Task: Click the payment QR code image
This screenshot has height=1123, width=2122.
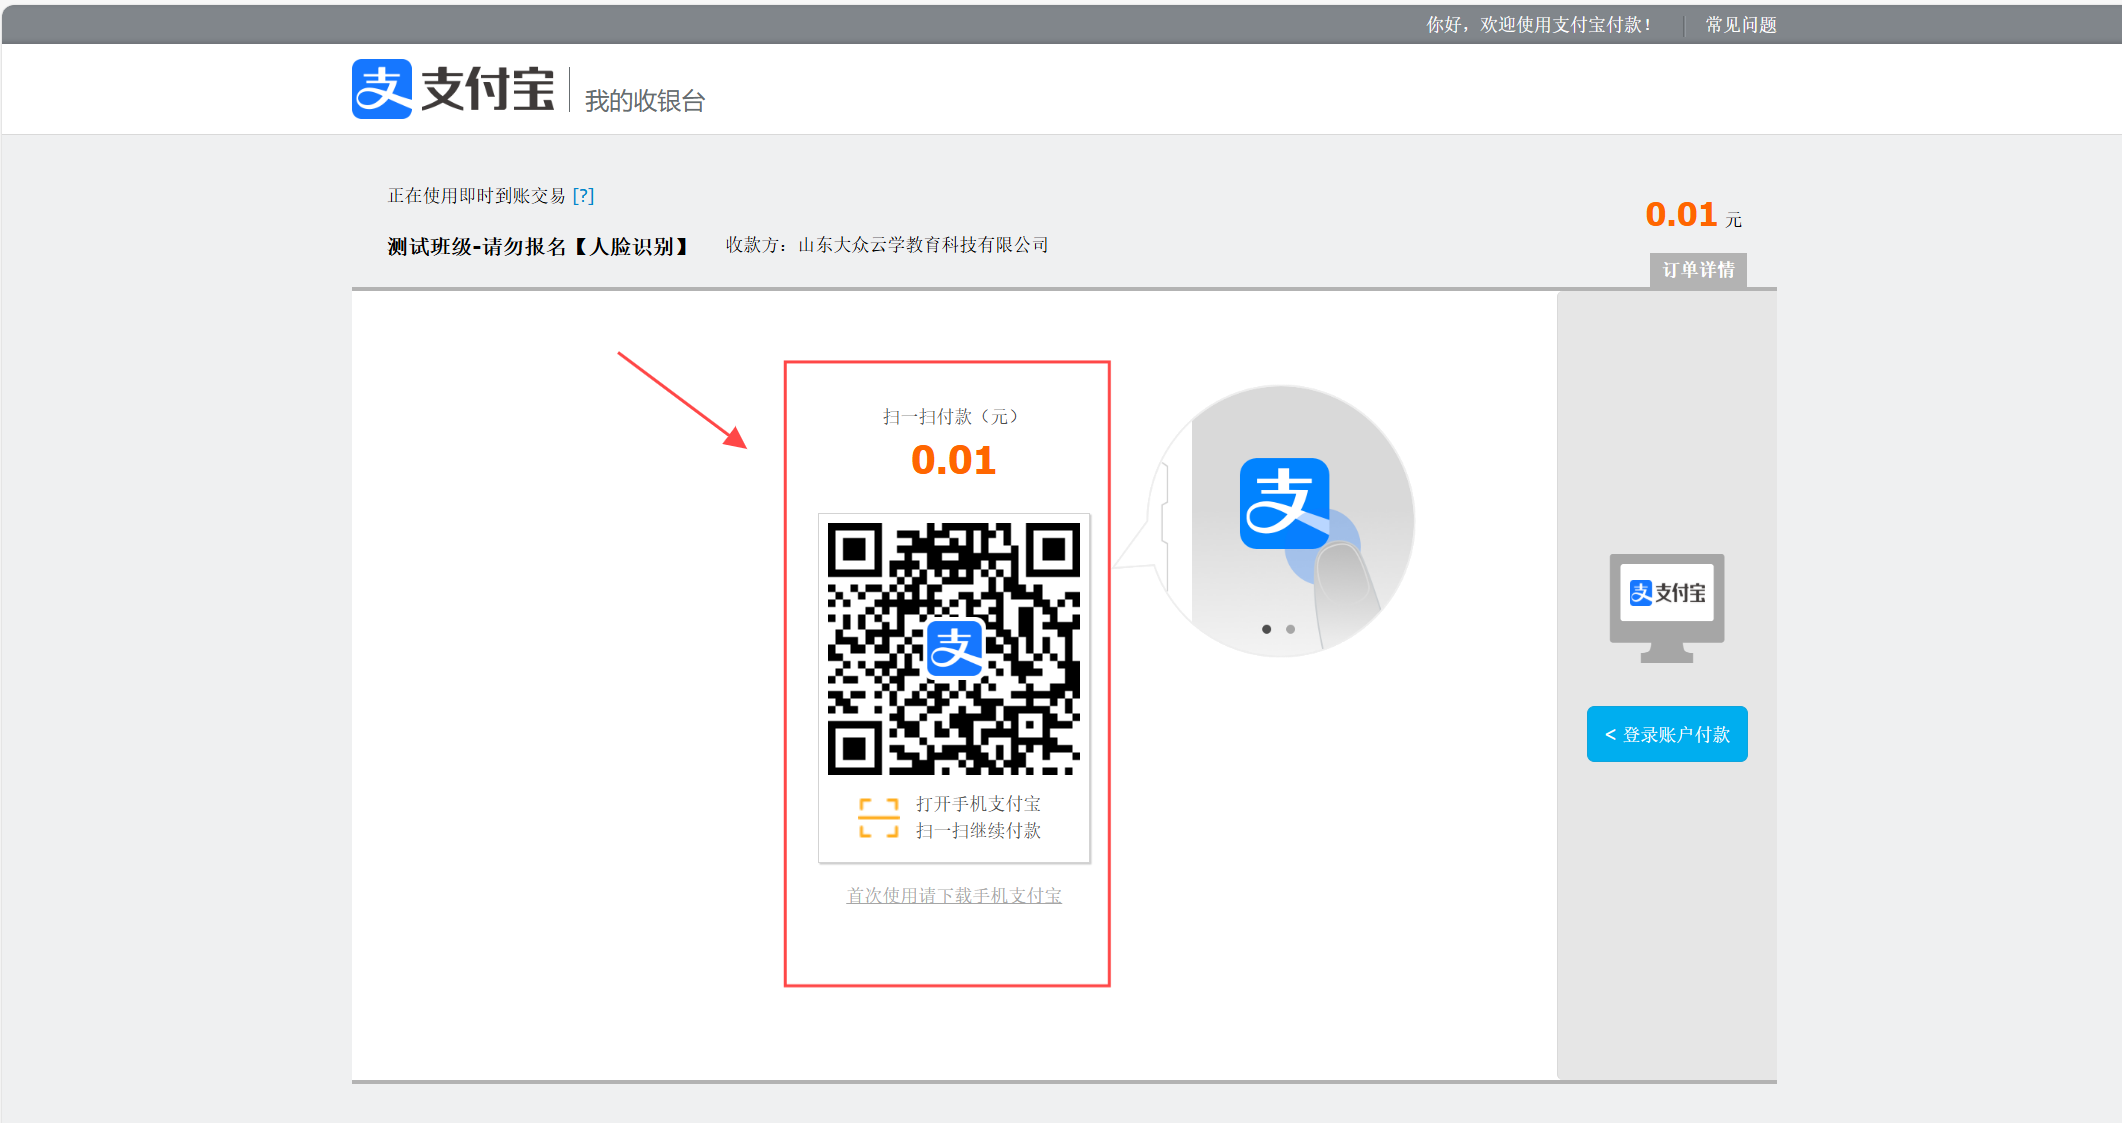Action: pos(954,648)
